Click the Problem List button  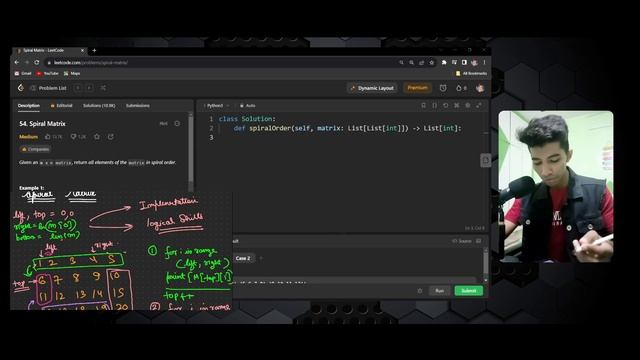click(49, 88)
